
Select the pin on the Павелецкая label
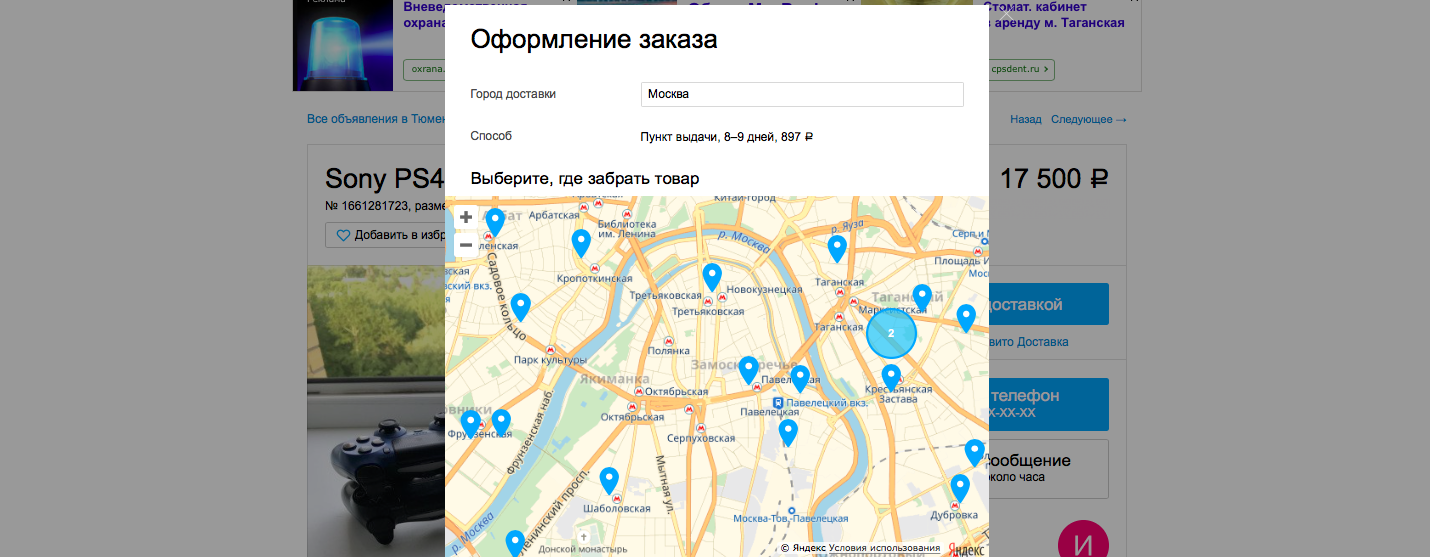tap(800, 380)
